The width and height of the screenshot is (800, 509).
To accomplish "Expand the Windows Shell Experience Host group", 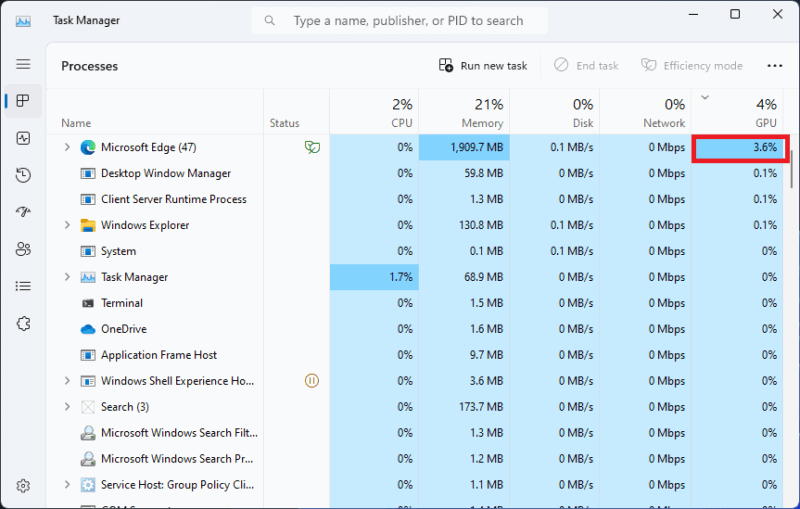I will [x=67, y=380].
